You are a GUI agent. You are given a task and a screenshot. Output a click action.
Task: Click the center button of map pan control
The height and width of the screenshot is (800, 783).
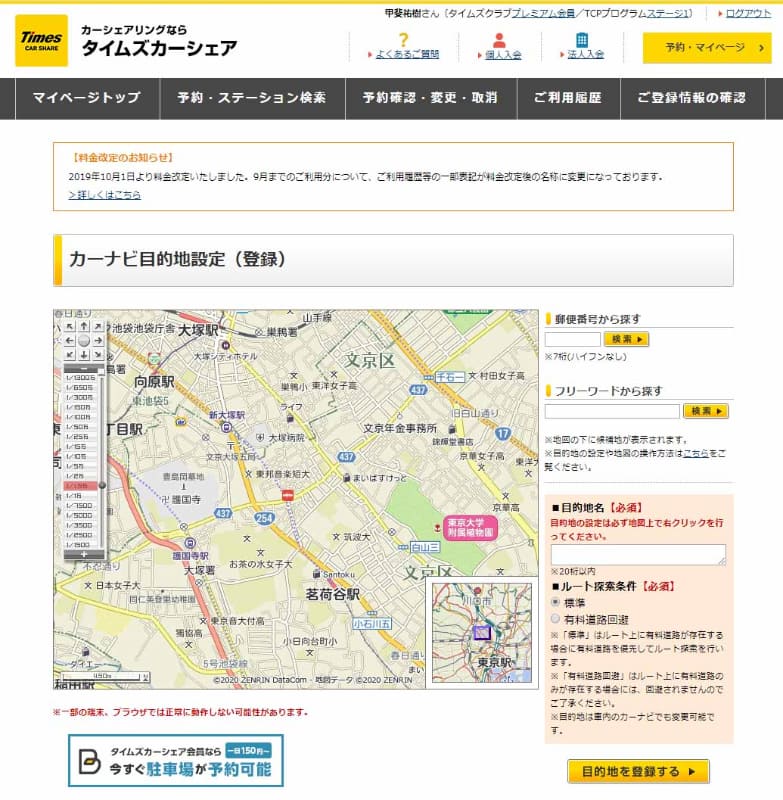pyautogui.click(x=84, y=340)
